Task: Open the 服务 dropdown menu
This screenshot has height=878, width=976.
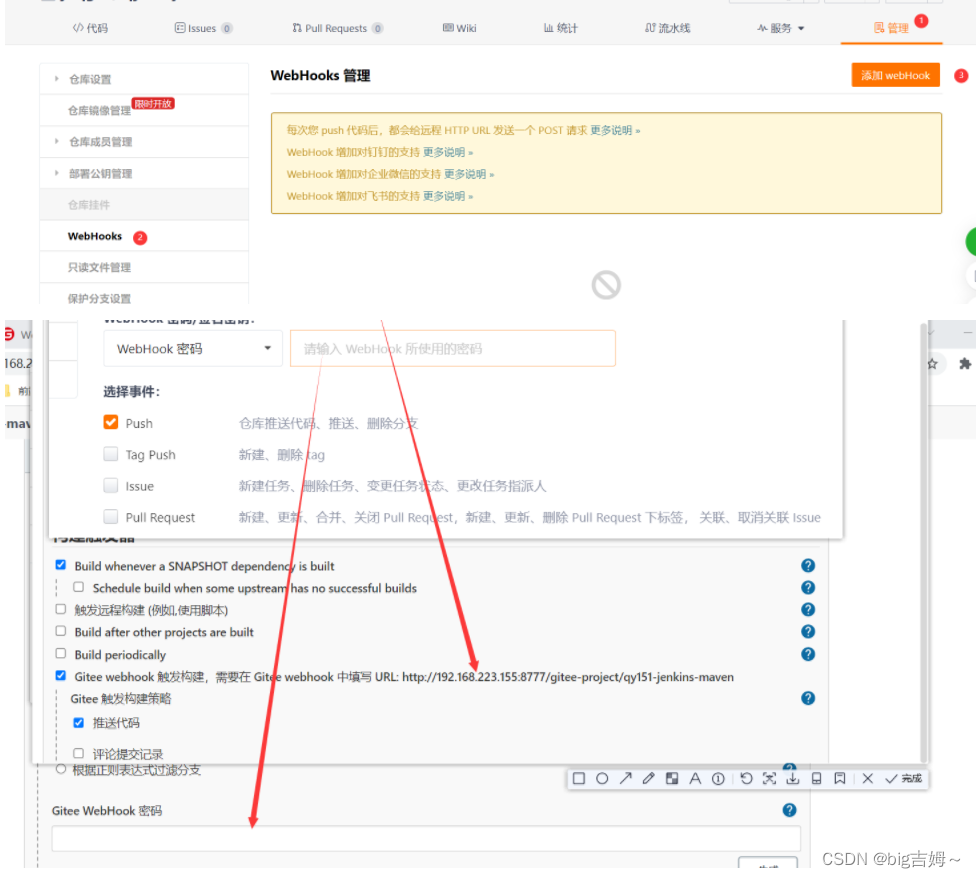Action: click(x=781, y=28)
